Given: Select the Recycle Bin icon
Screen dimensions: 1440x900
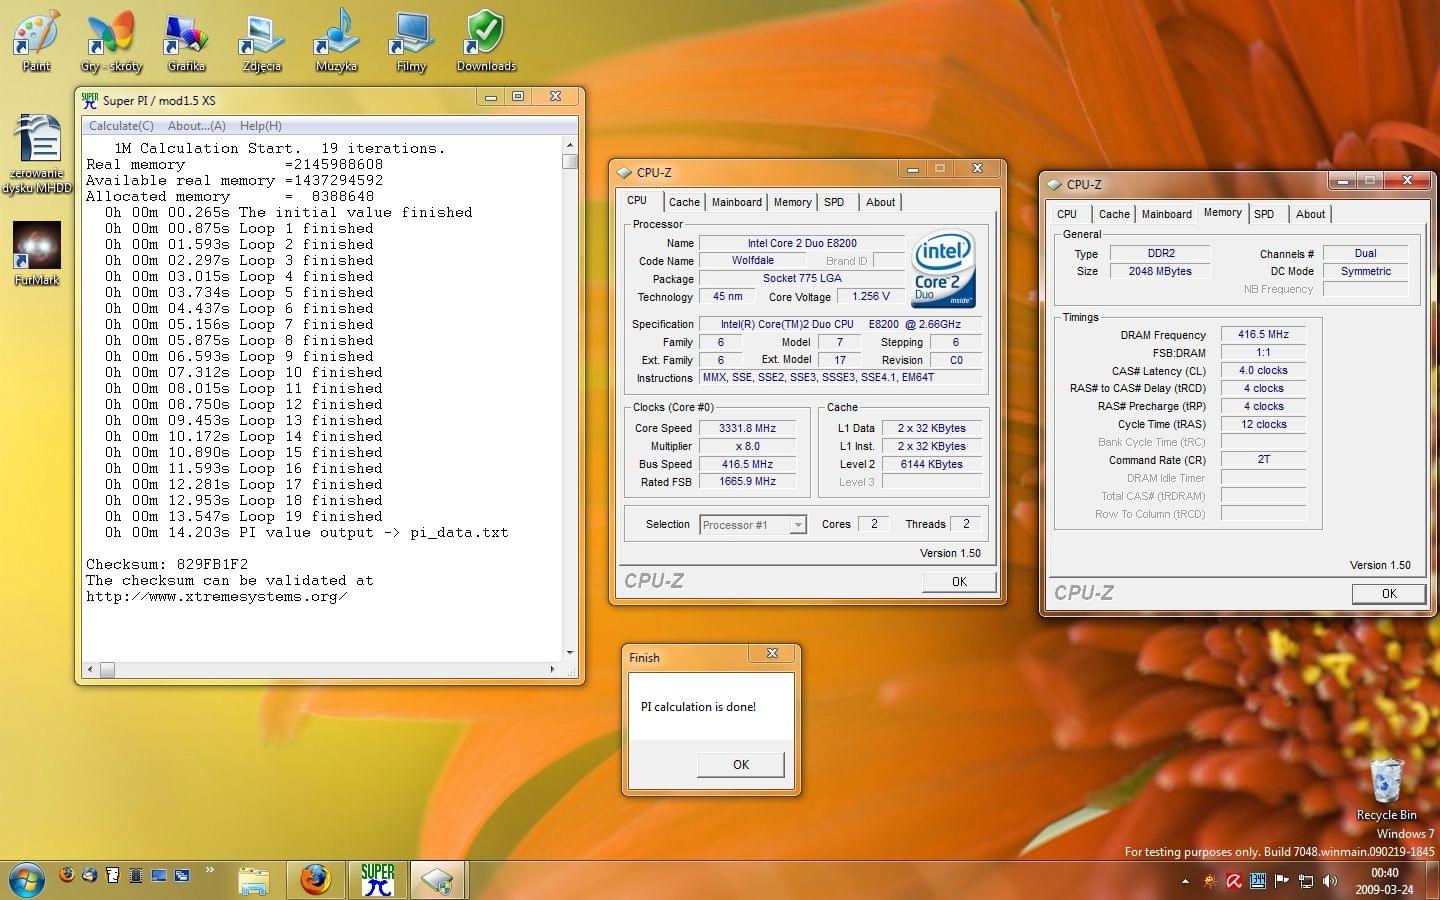Looking at the screenshot, I should point(1386,790).
